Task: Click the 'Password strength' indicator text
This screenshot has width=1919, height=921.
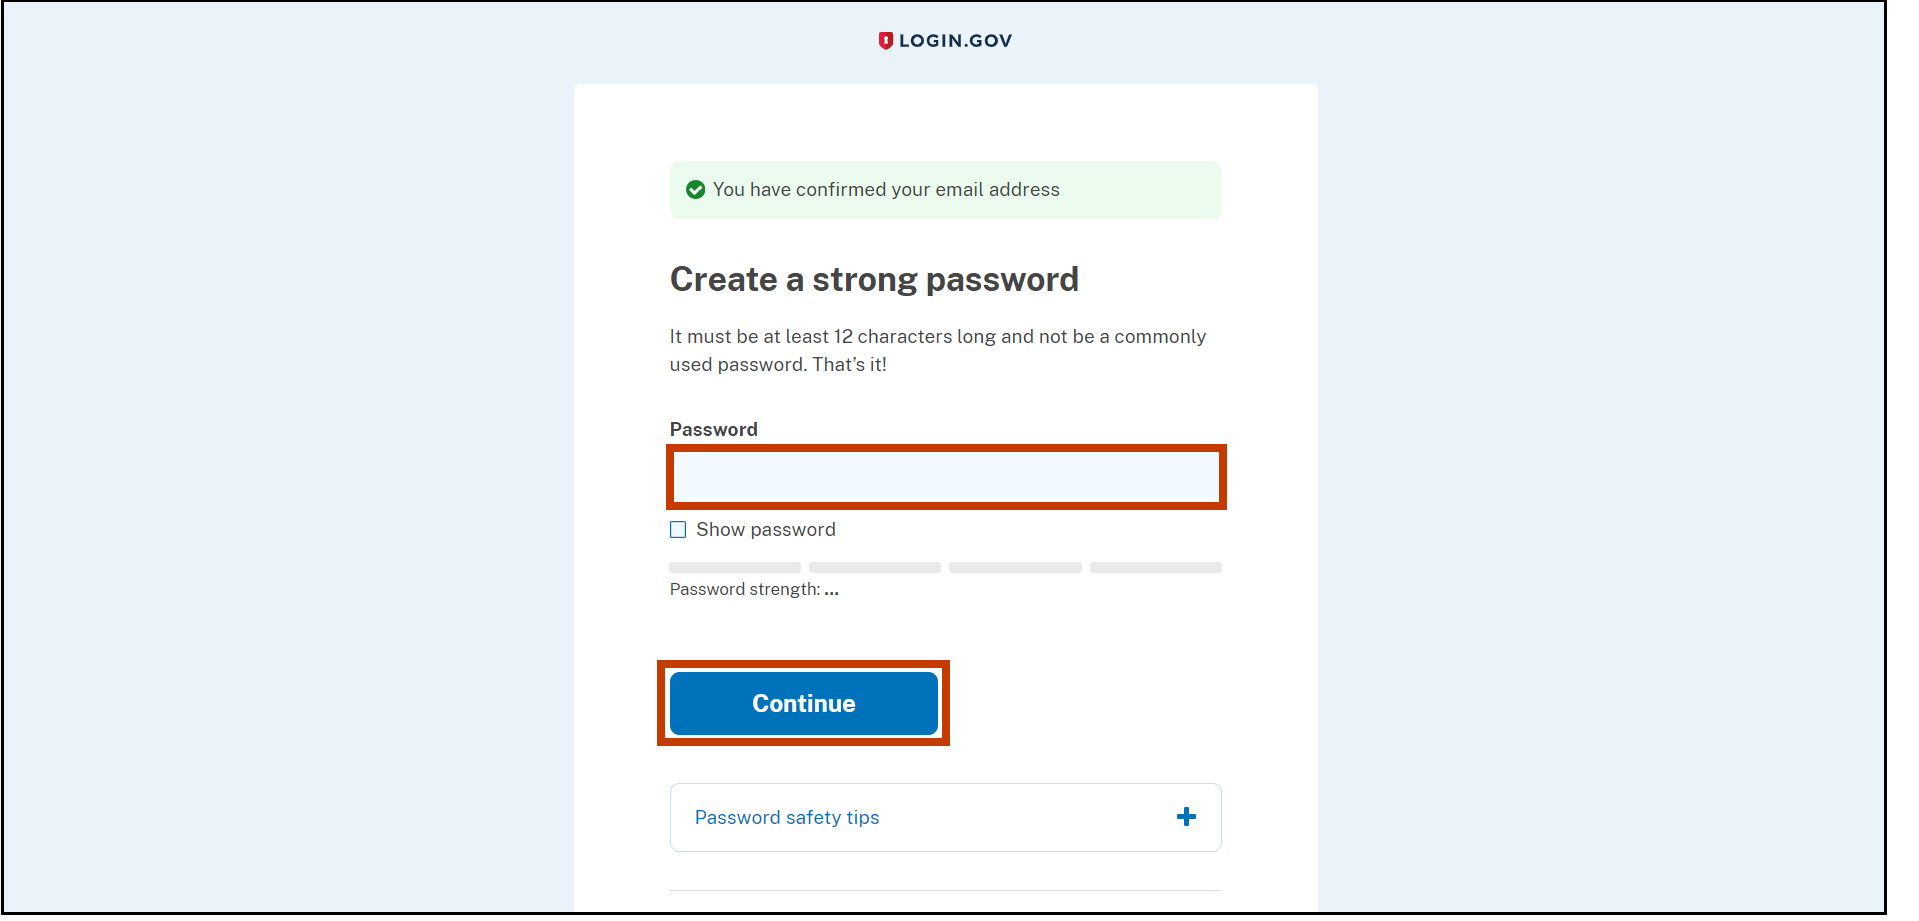Action: [x=744, y=590]
